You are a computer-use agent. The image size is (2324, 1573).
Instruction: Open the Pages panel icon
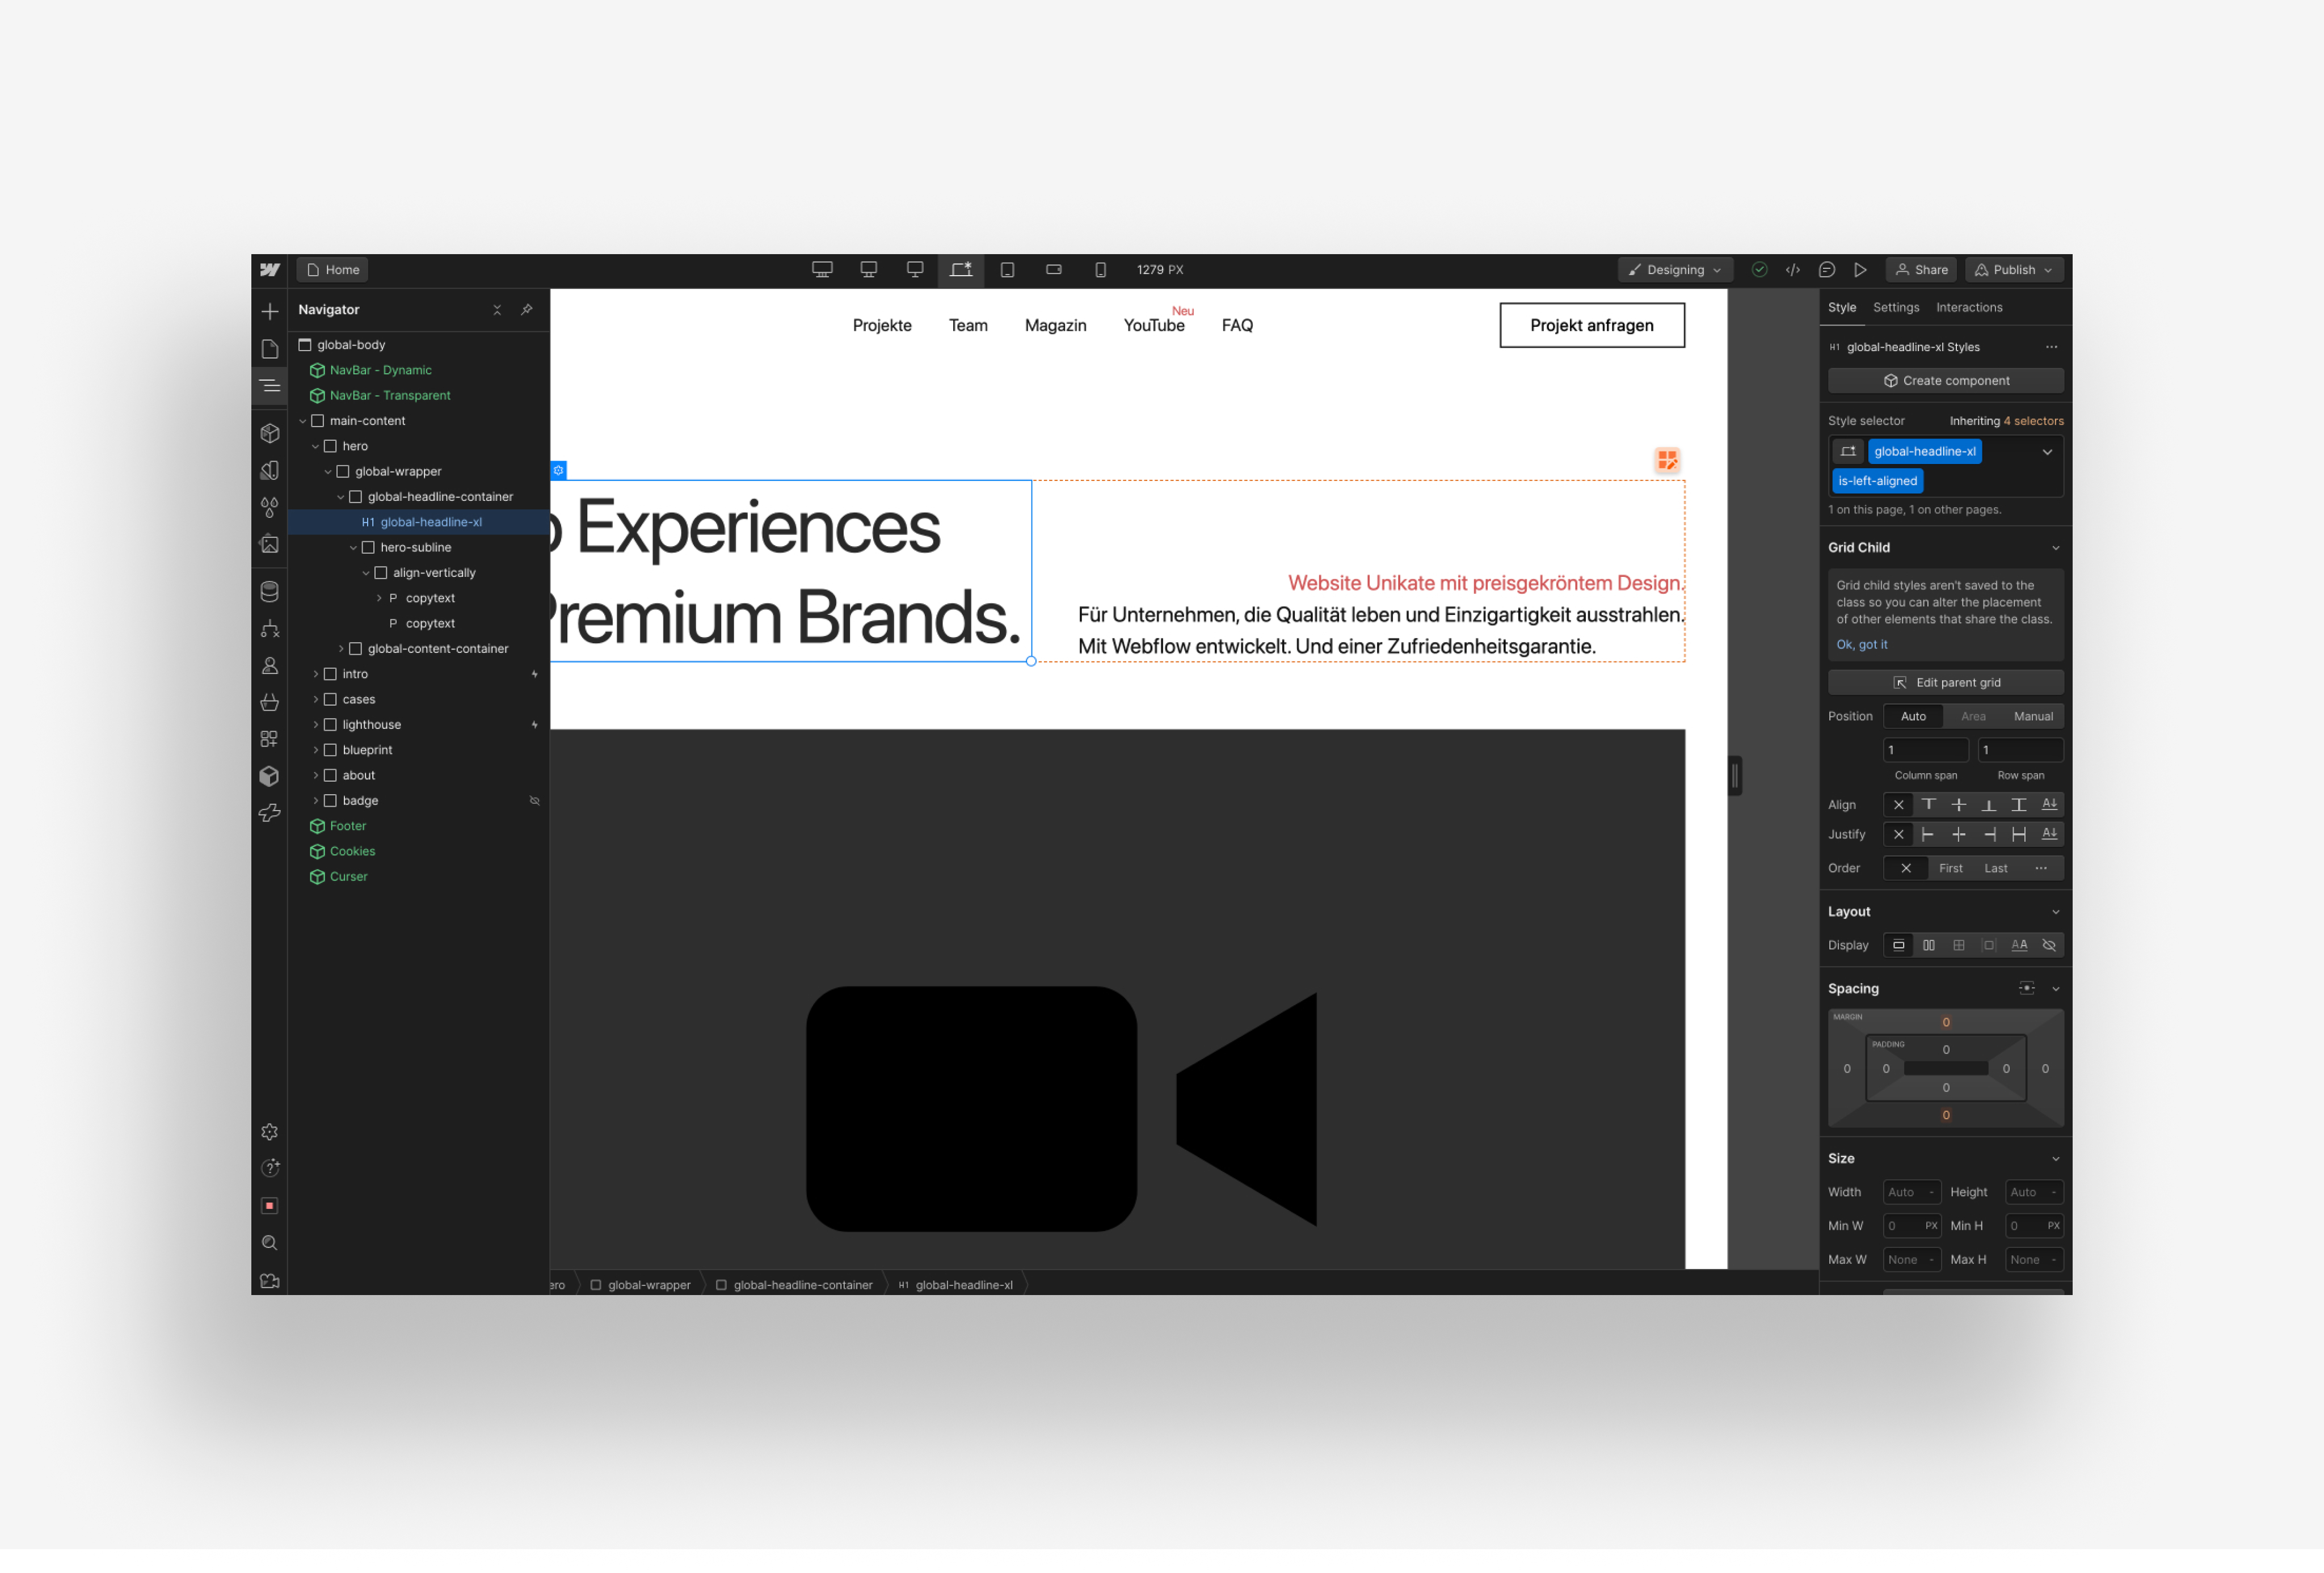coord(269,349)
